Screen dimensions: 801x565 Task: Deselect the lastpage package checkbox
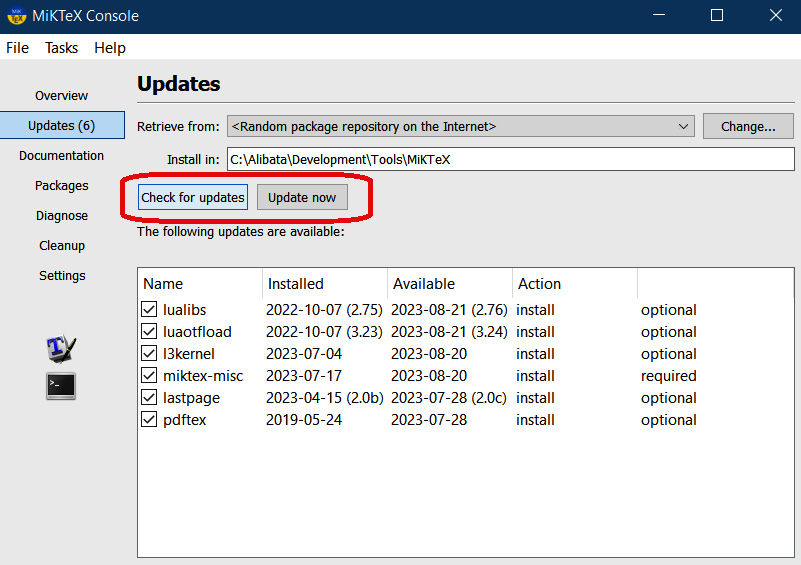point(149,397)
